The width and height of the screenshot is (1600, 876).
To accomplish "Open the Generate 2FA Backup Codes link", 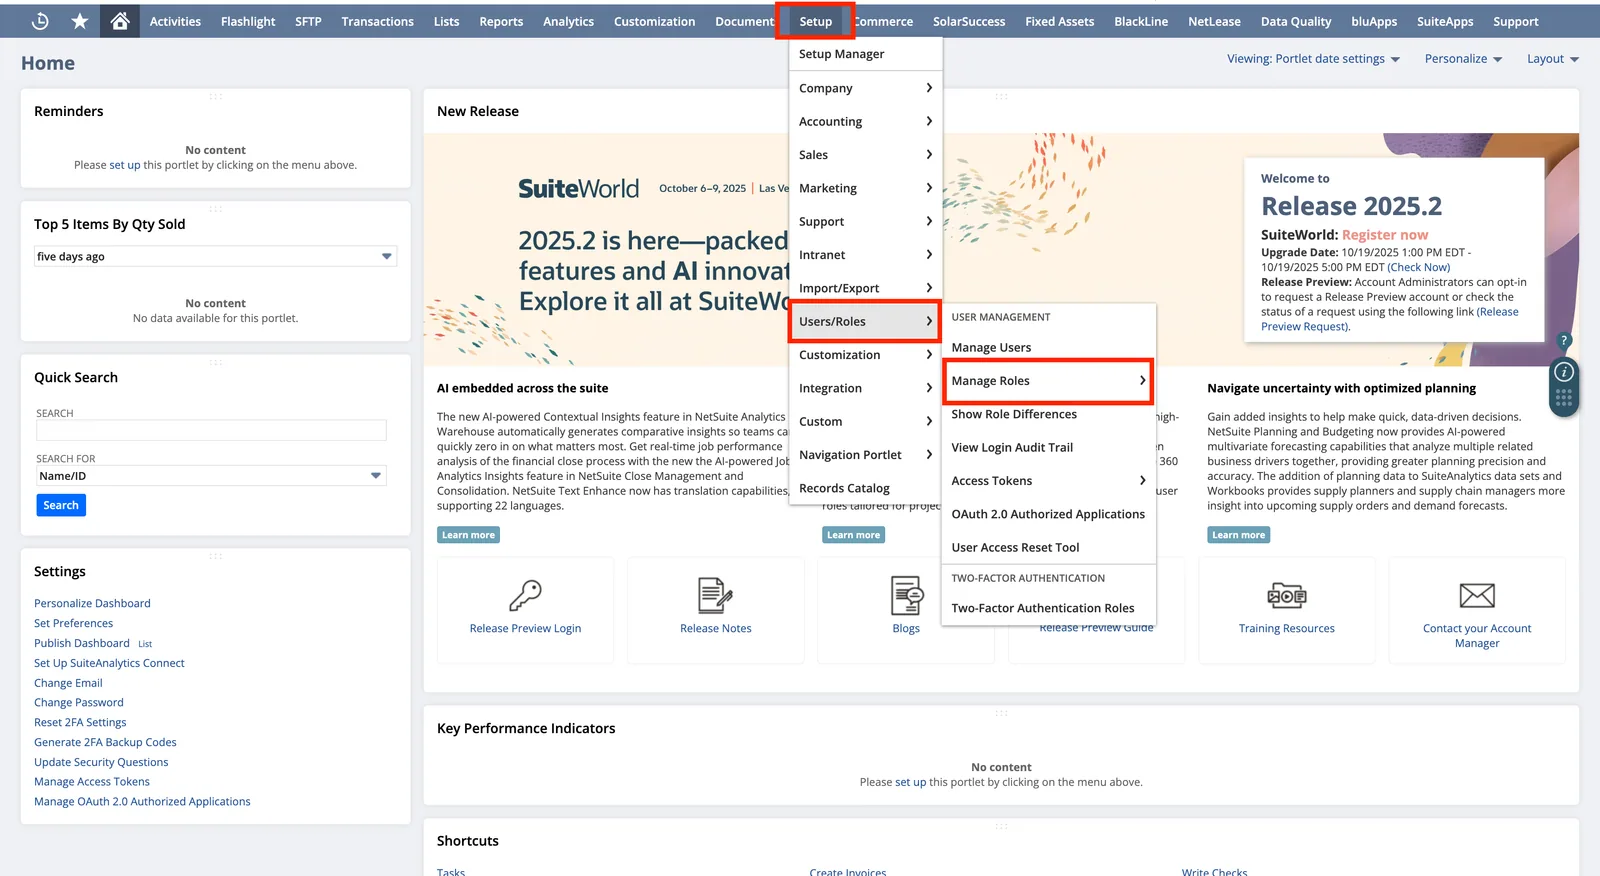I will click(105, 742).
